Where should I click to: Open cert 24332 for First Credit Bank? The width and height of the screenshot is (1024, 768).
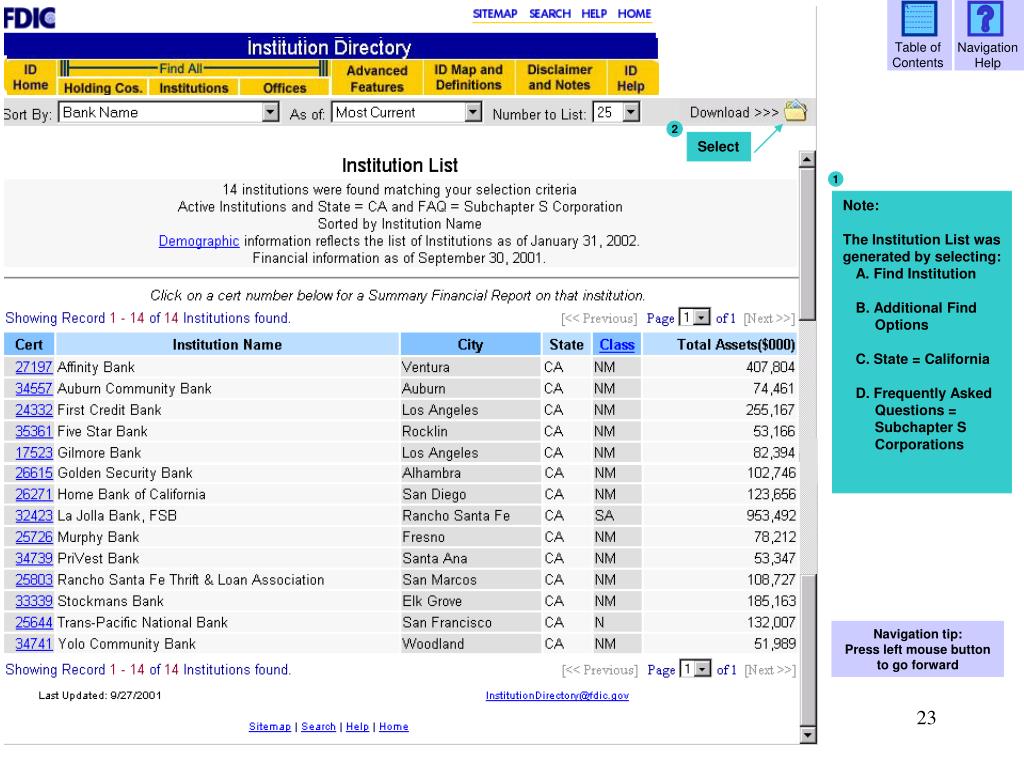click(34, 410)
